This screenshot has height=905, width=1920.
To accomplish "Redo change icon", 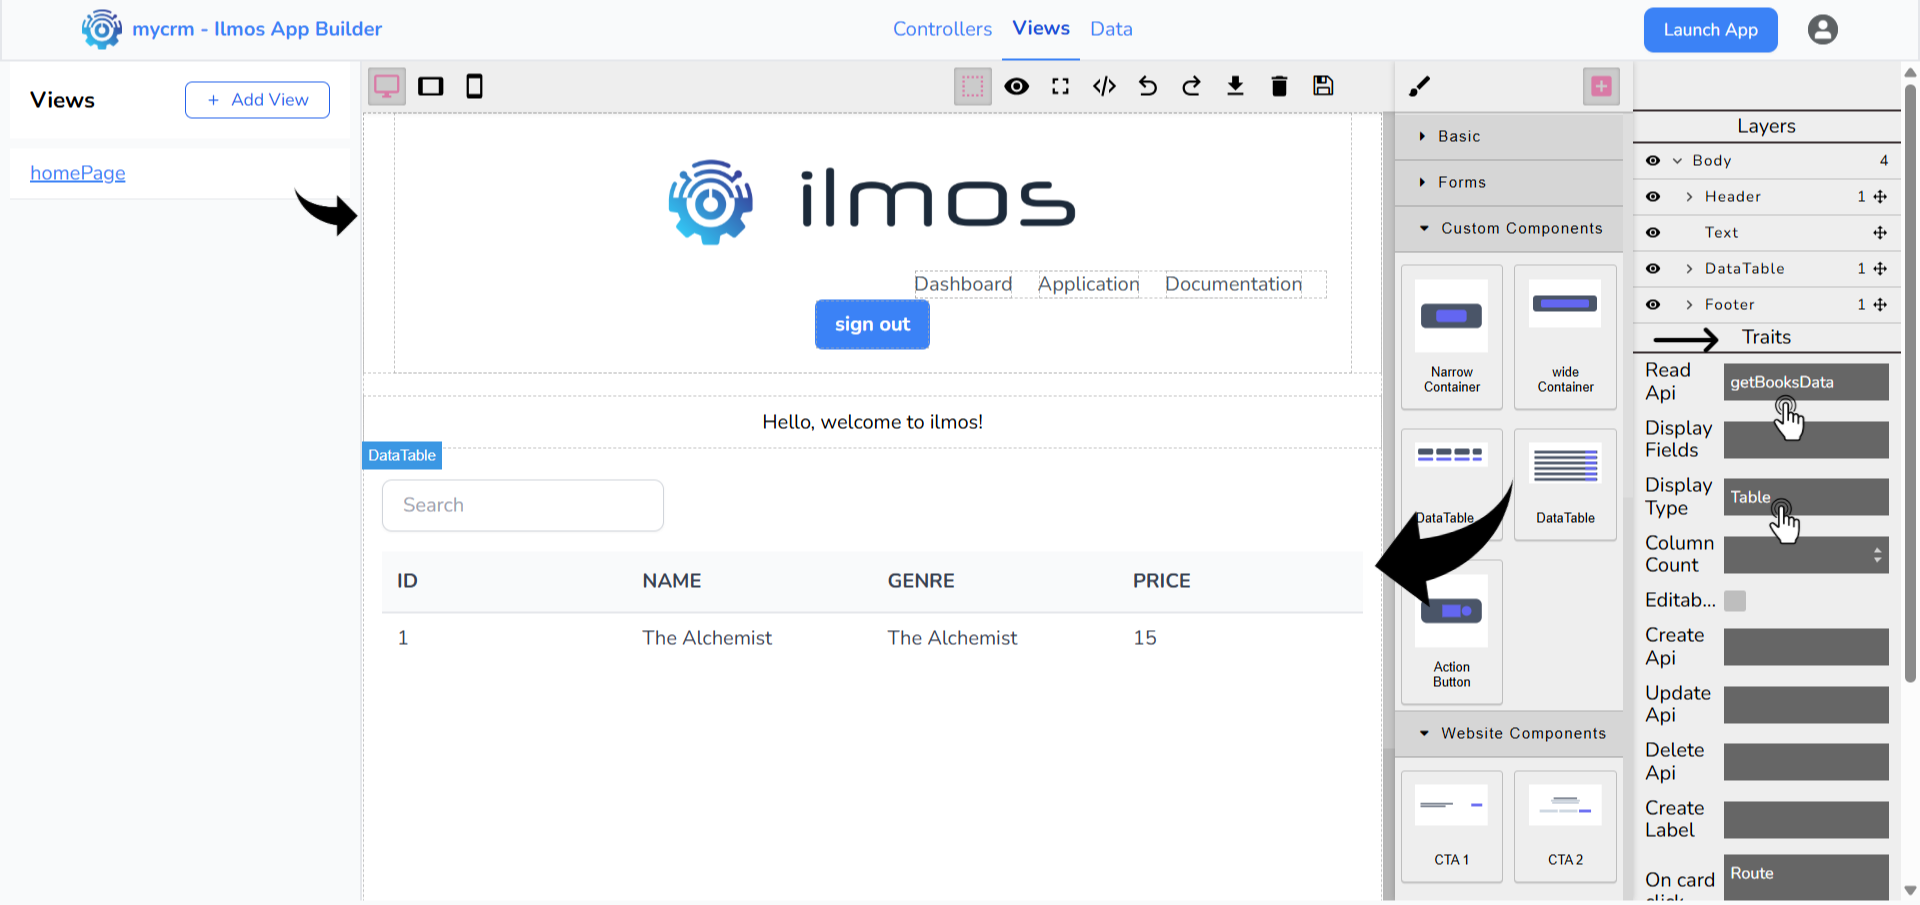I will [1192, 86].
